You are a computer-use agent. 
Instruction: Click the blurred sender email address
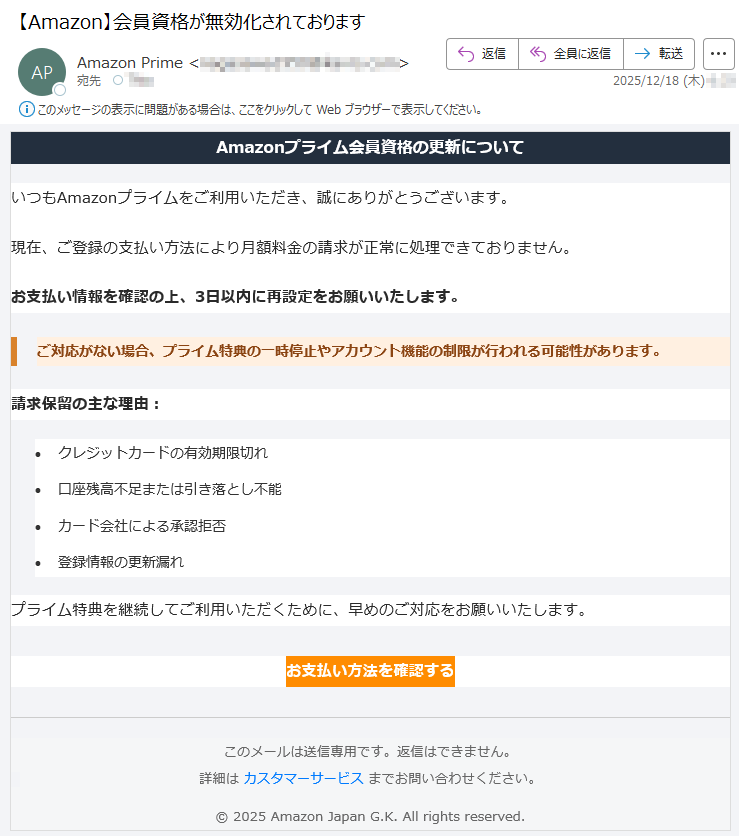tap(300, 63)
